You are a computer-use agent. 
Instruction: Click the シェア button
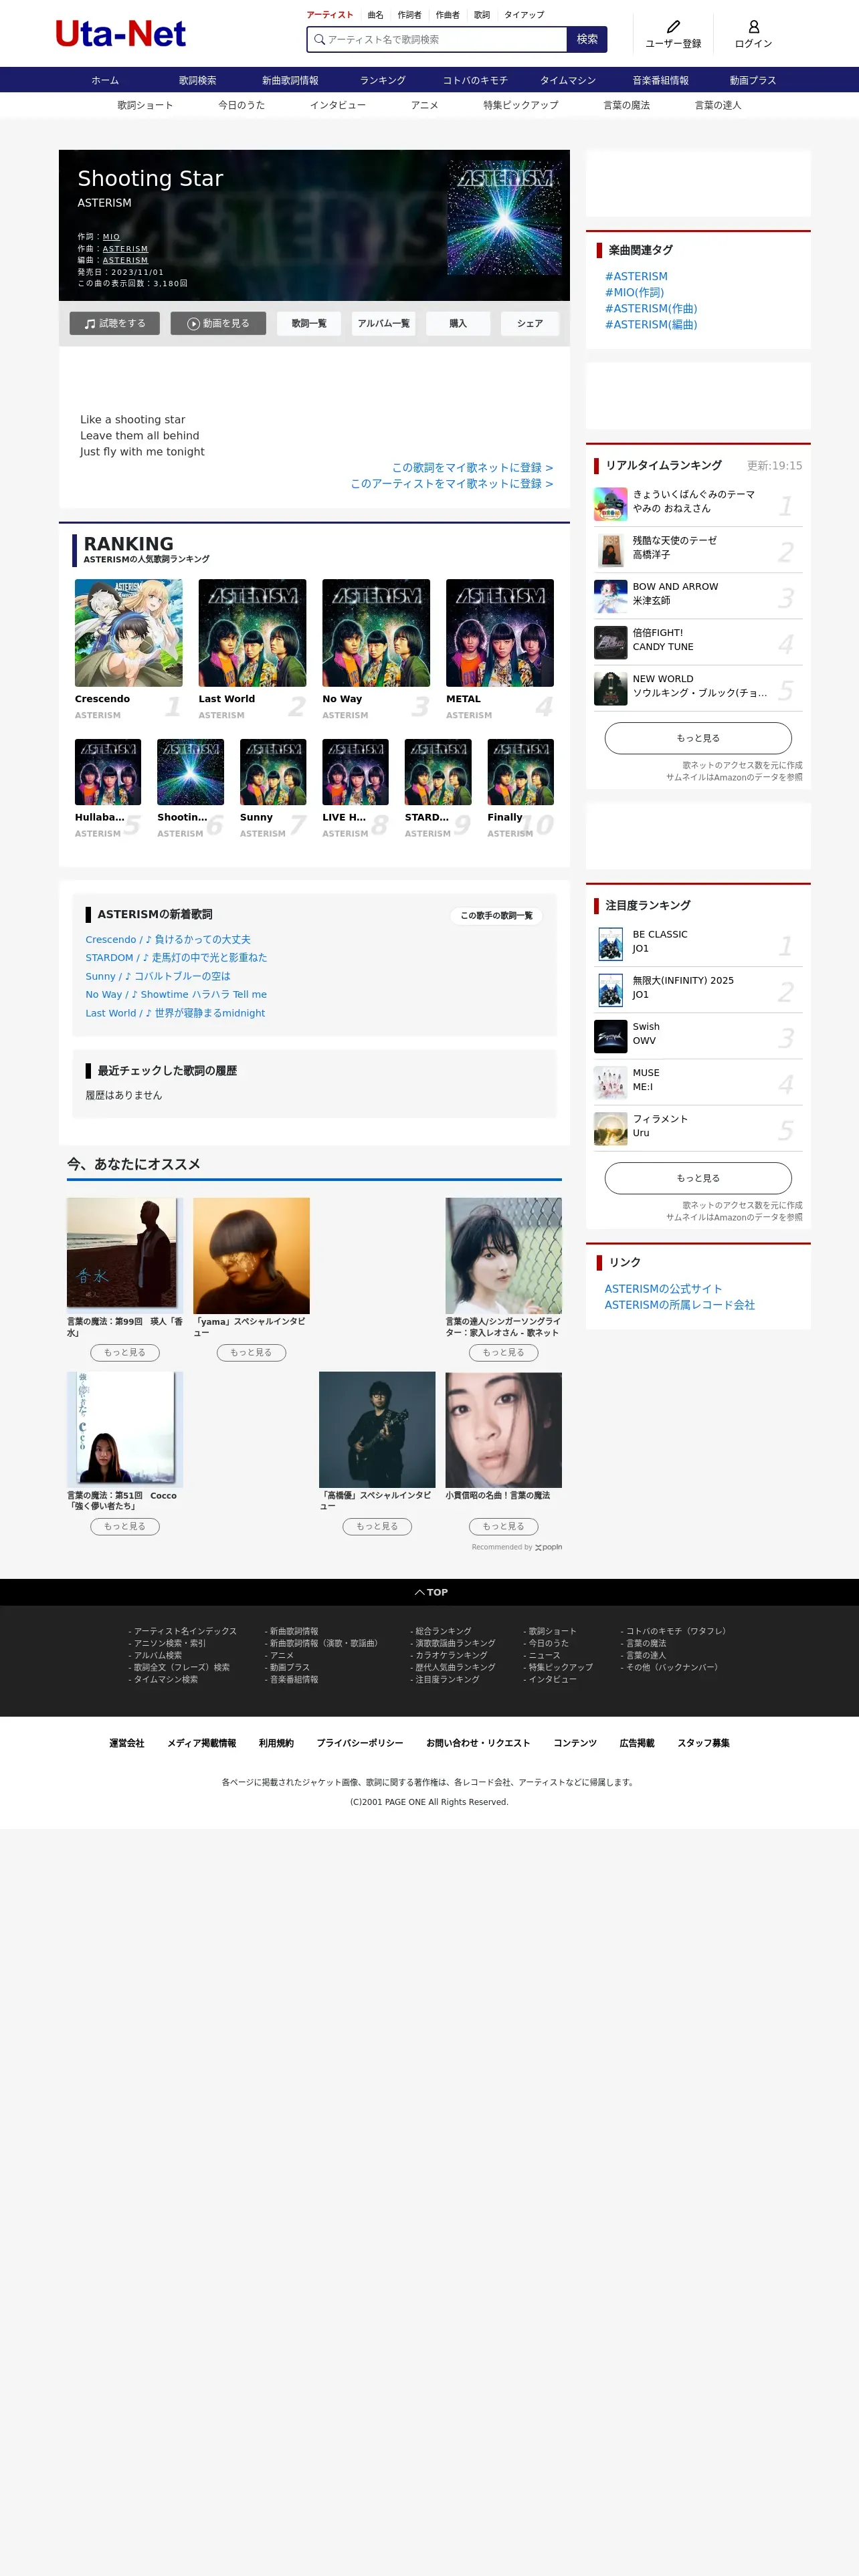[x=530, y=323]
